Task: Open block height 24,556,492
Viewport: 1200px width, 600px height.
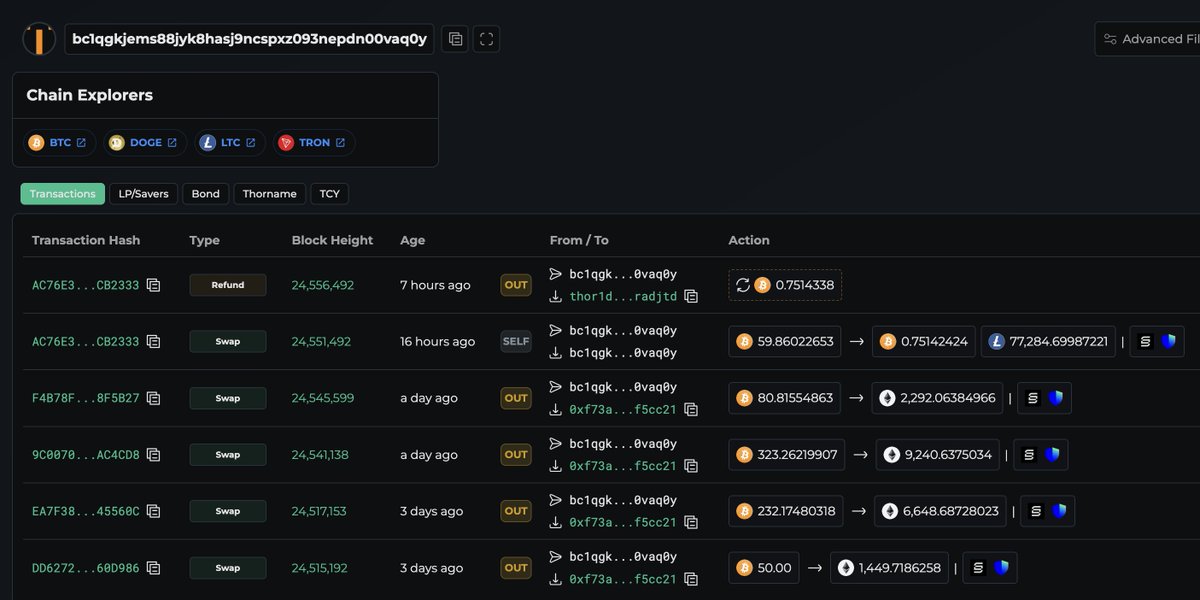Action: click(322, 285)
